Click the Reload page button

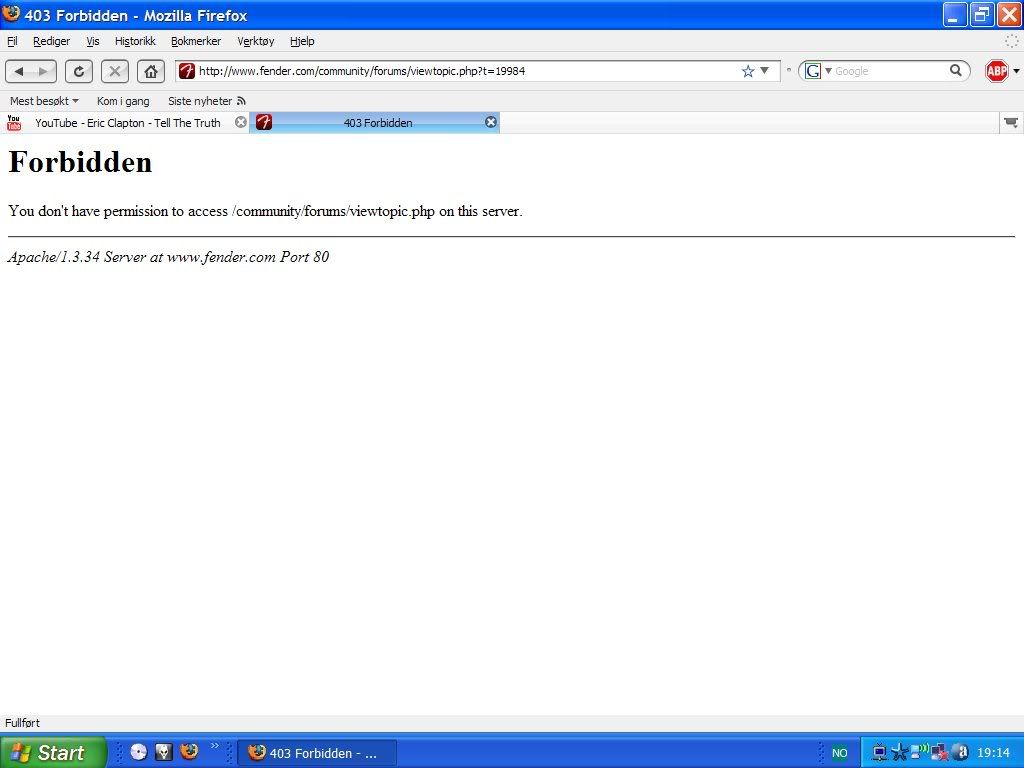(x=79, y=71)
